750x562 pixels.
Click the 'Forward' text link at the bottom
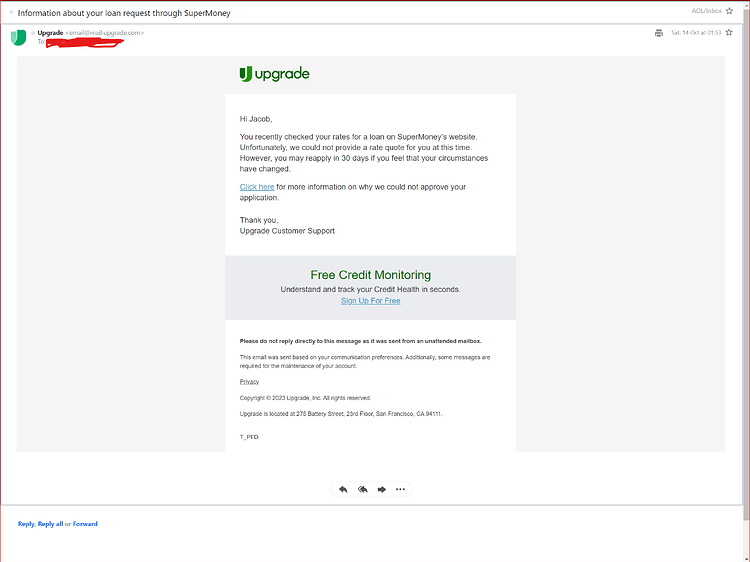(x=85, y=524)
